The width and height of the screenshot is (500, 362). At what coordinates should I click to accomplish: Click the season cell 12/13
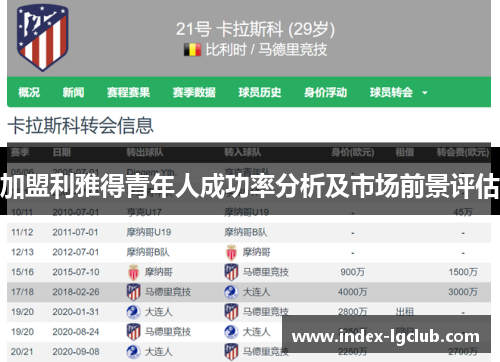click(x=22, y=252)
